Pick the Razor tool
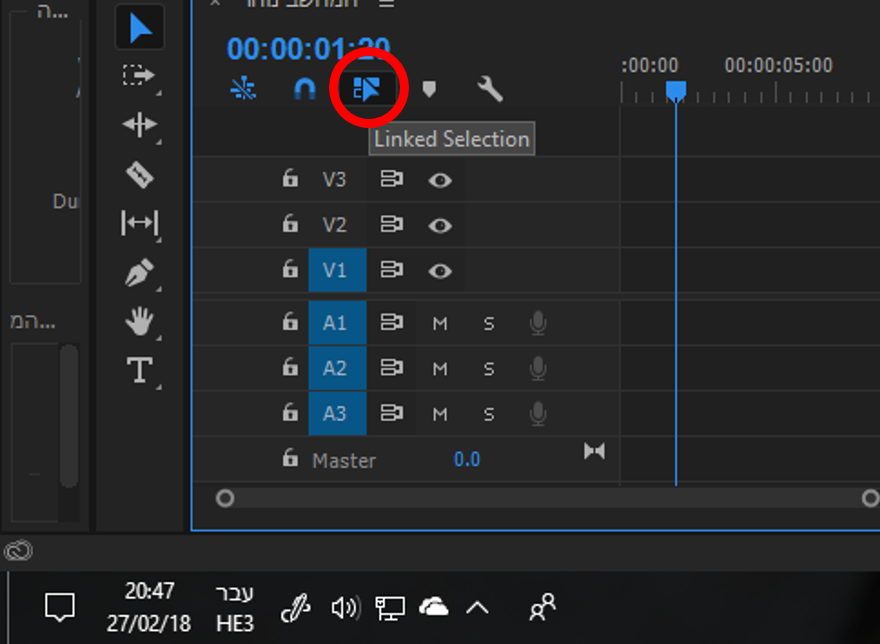The image size is (880, 644). click(139, 174)
